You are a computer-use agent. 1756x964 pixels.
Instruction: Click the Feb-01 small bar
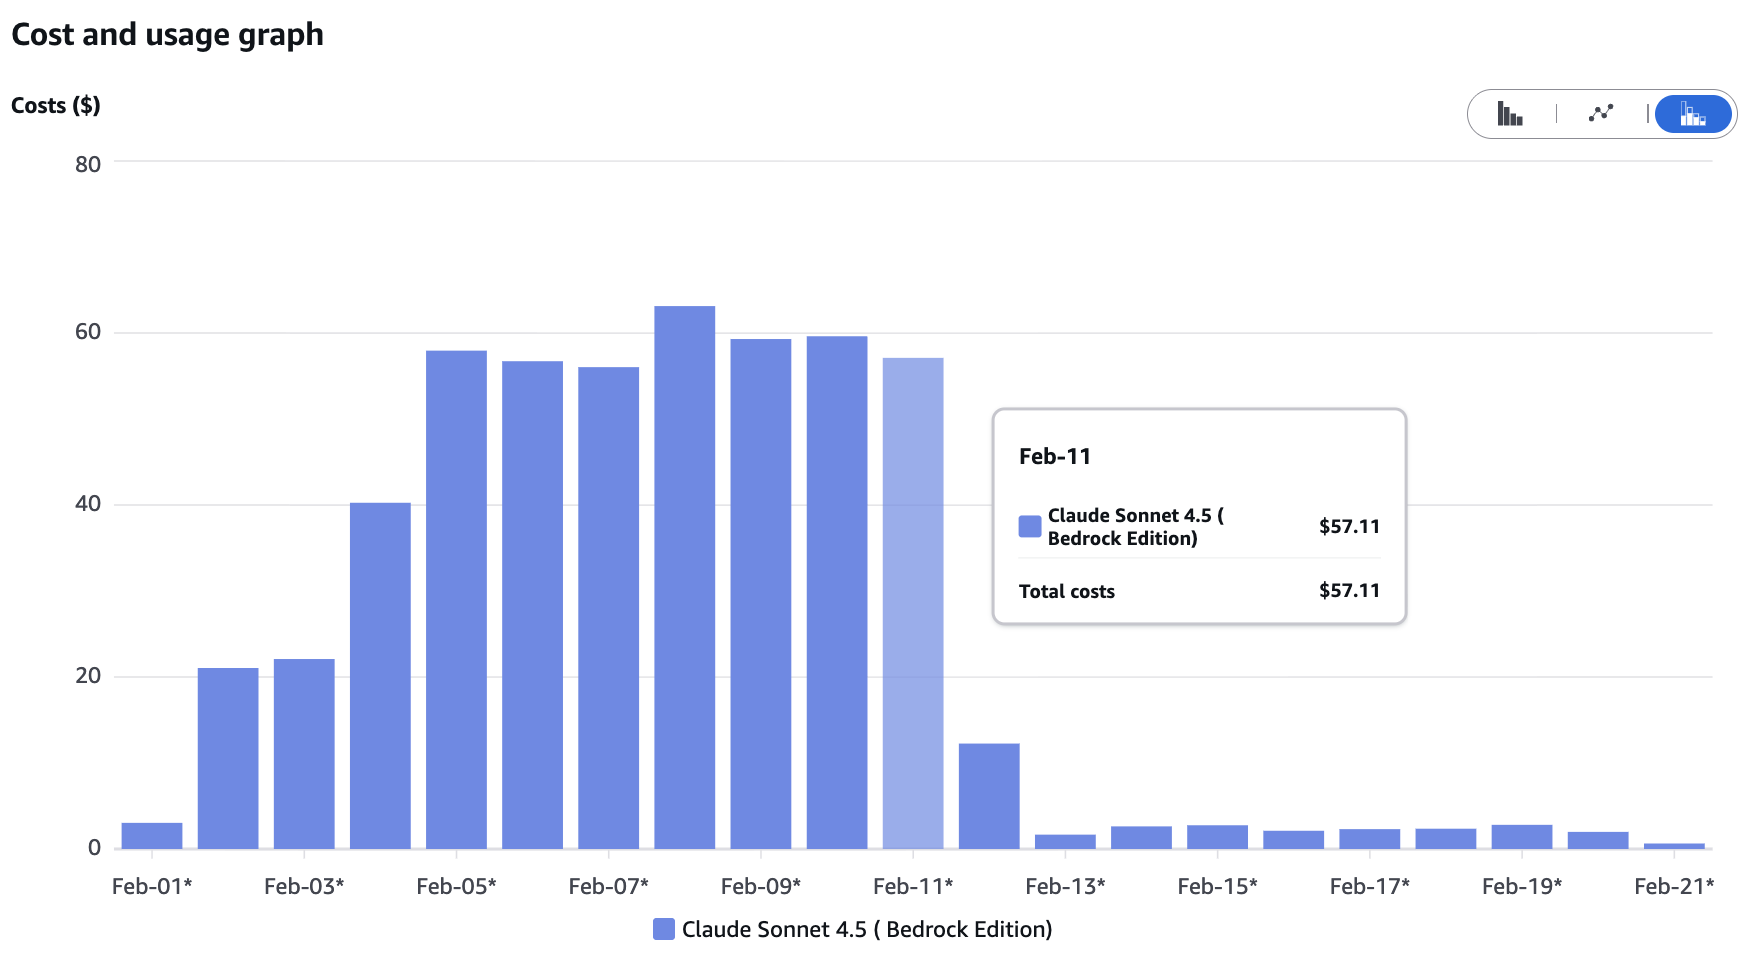[152, 835]
